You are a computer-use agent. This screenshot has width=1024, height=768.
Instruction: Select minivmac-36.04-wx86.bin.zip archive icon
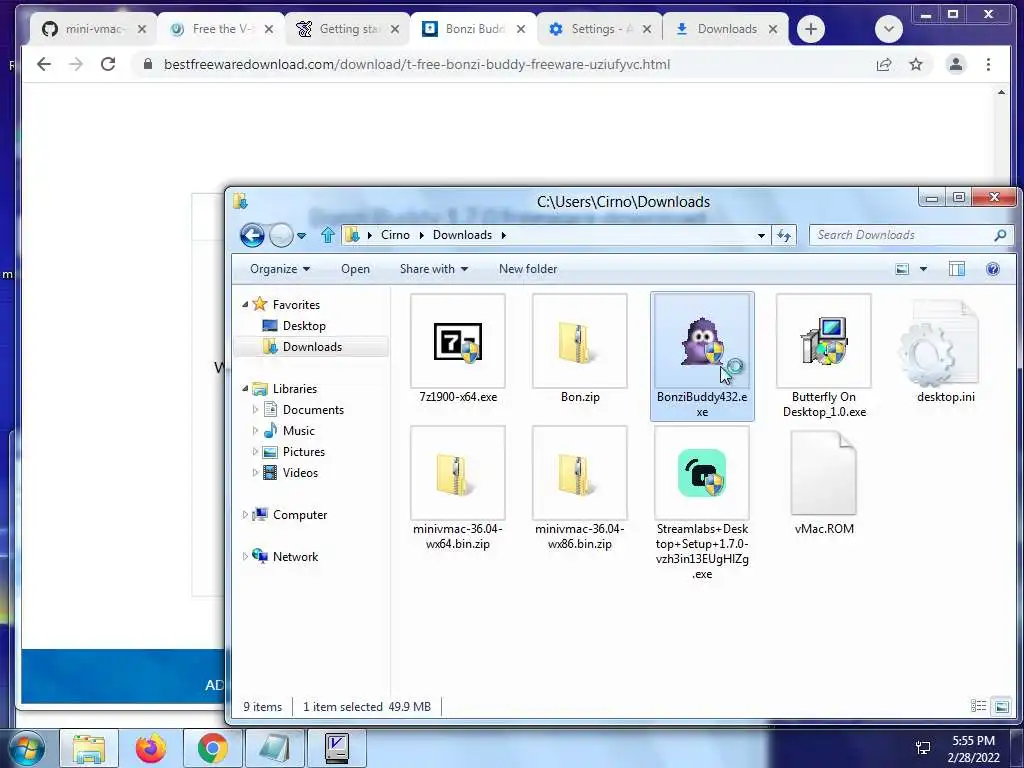tap(579, 473)
